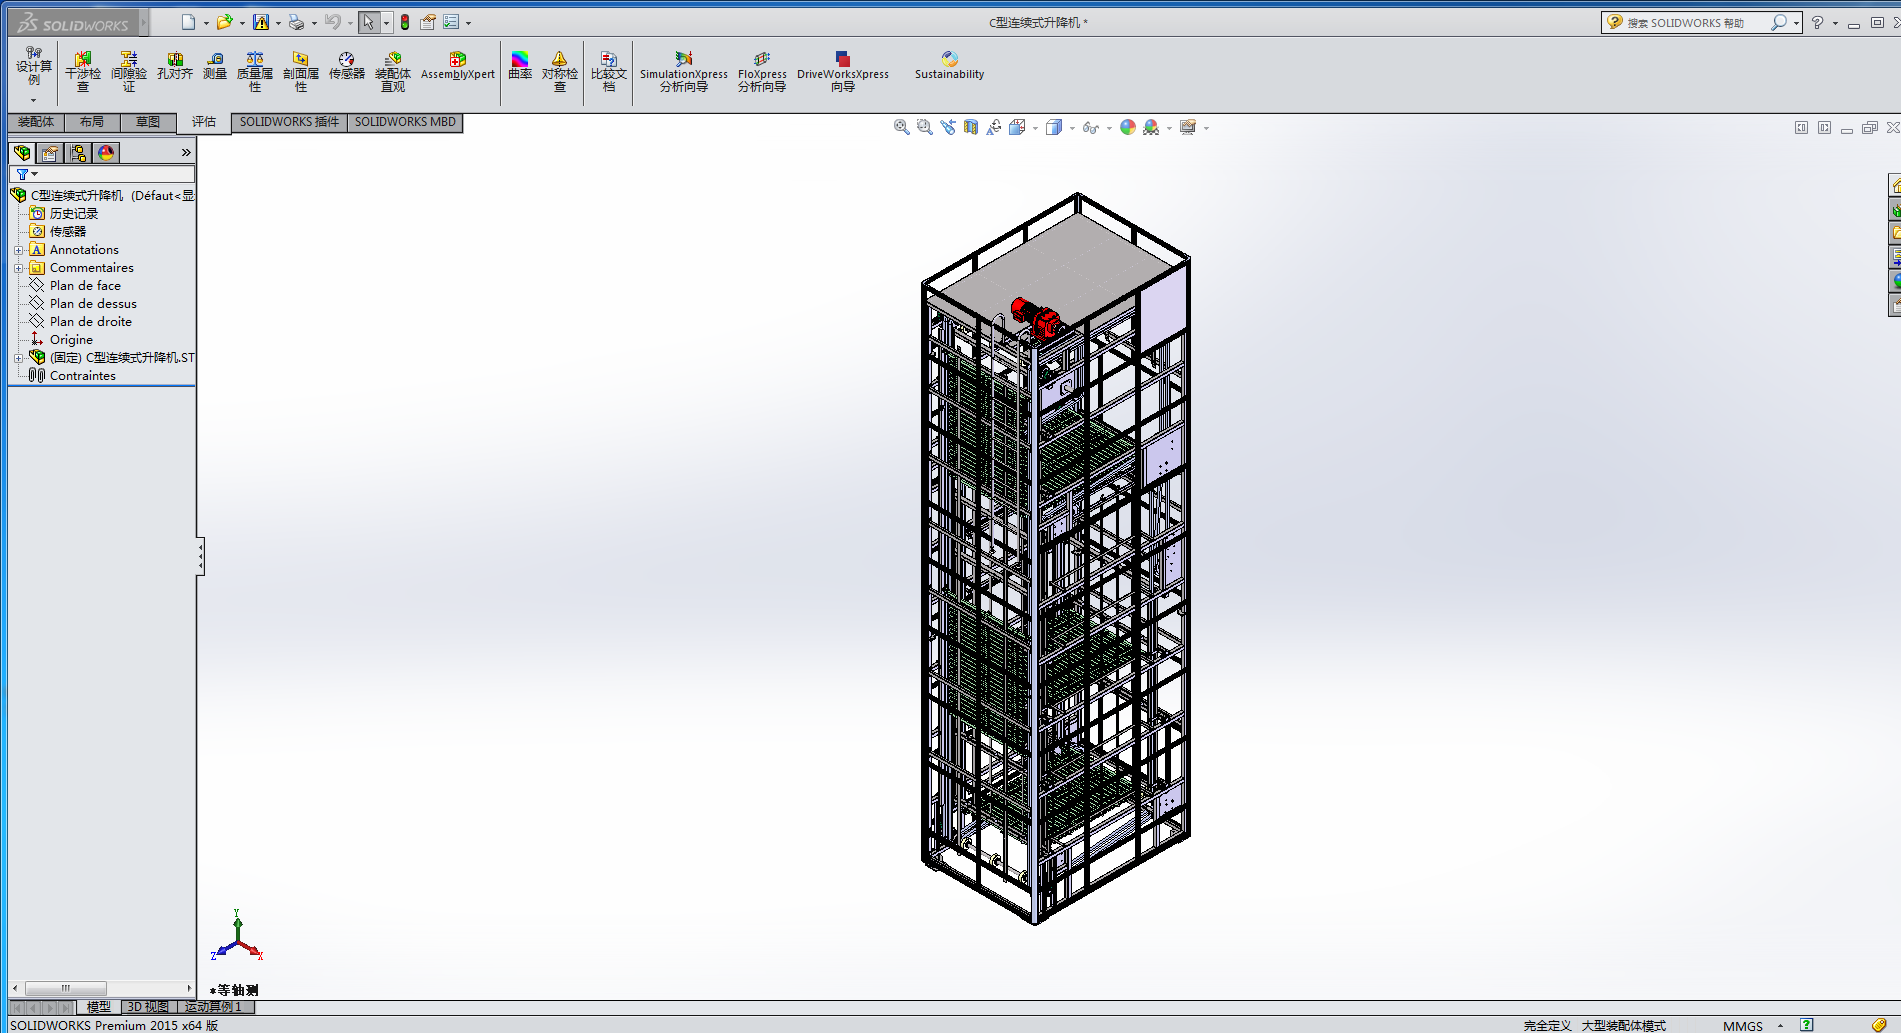Toggle the rebuild traffic light icon
This screenshot has height=1033, width=1901.
pos(405,22)
